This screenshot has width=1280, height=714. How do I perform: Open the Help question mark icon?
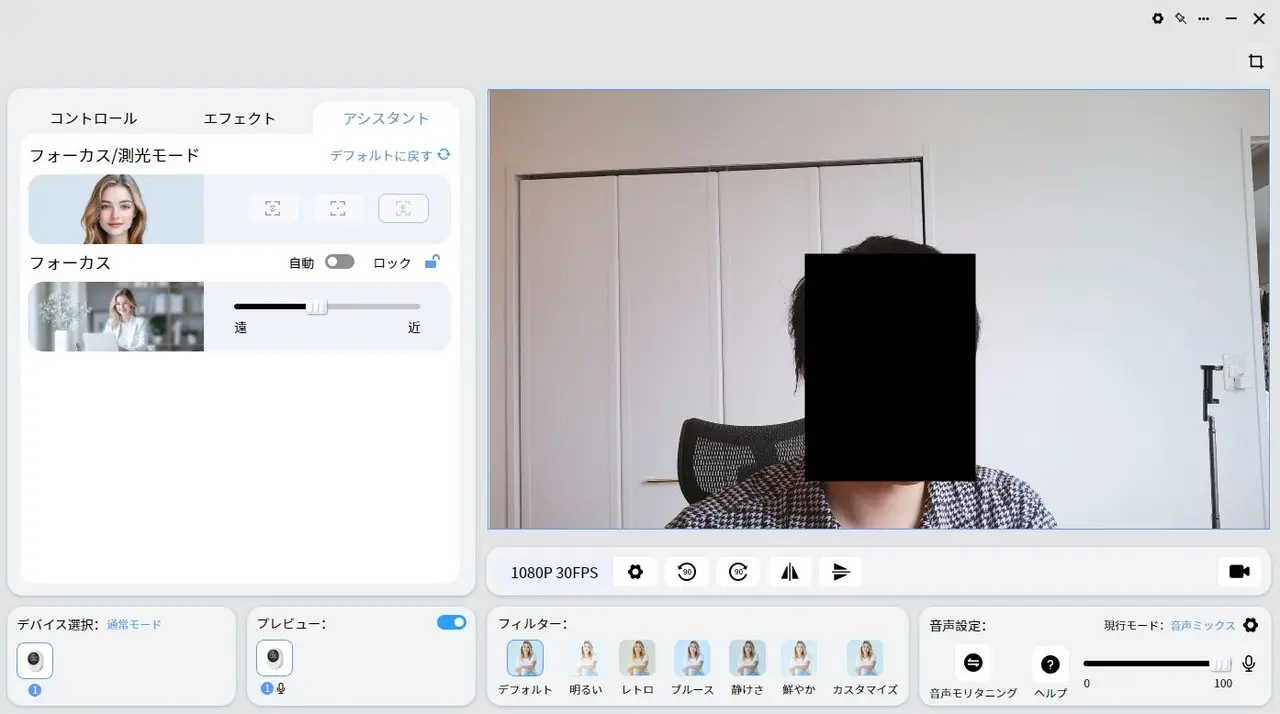[1050, 664]
